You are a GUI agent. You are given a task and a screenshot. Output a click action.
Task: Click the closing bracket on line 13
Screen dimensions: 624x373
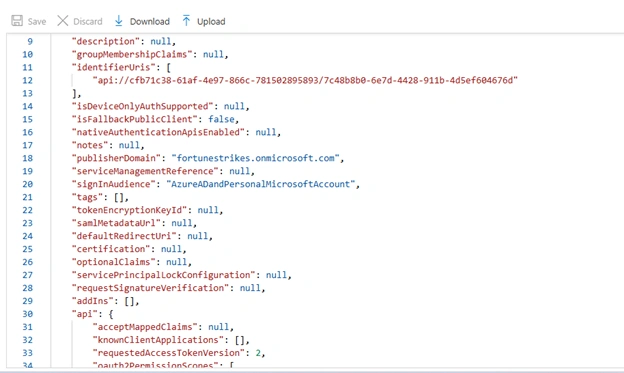(x=74, y=94)
